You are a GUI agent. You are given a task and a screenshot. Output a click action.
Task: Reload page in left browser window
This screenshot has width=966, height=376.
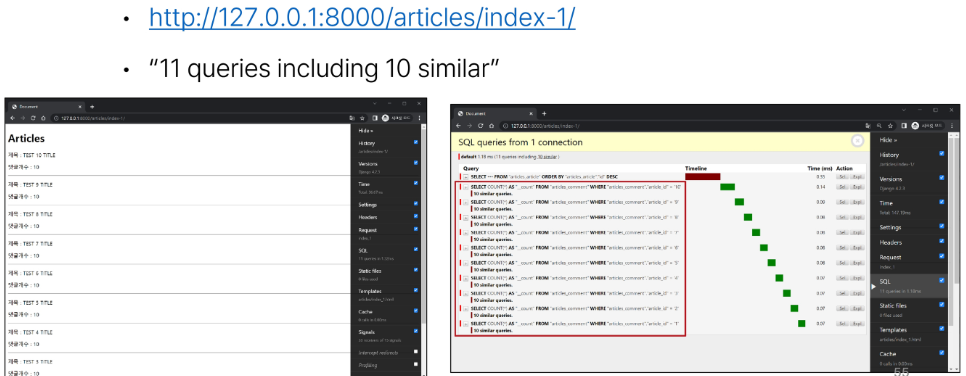tap(33, 118)
